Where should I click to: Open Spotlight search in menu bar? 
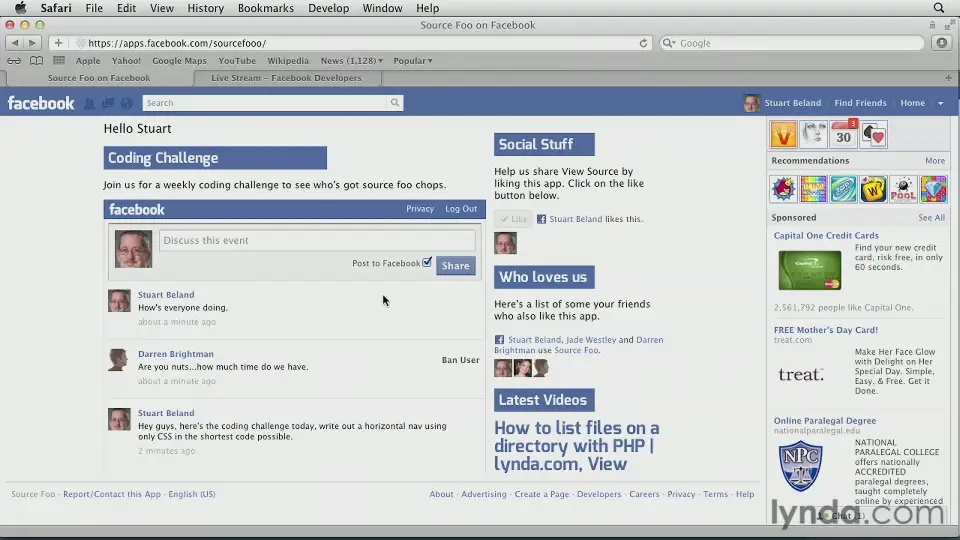click(939, 8)
